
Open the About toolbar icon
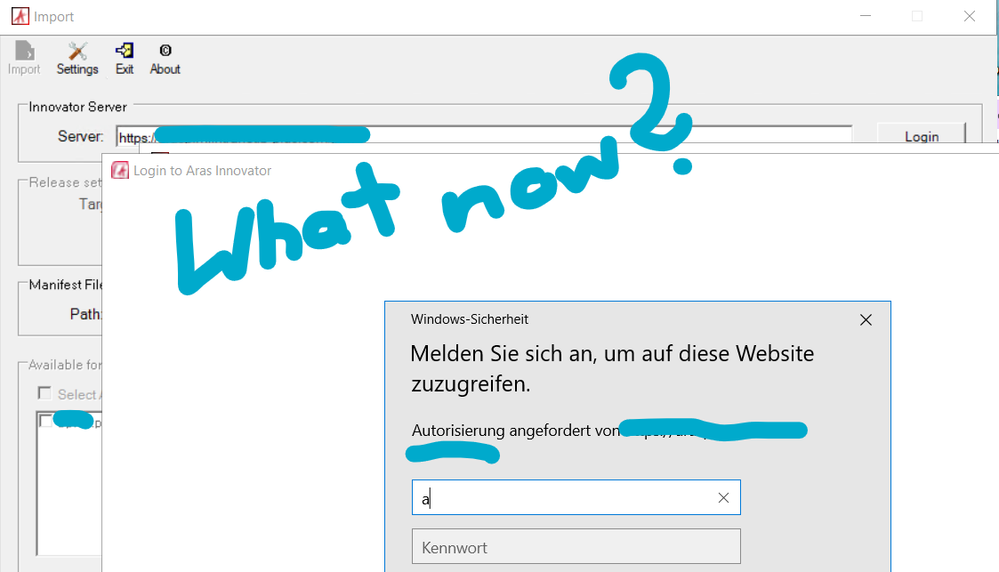(x=165, y=58)
